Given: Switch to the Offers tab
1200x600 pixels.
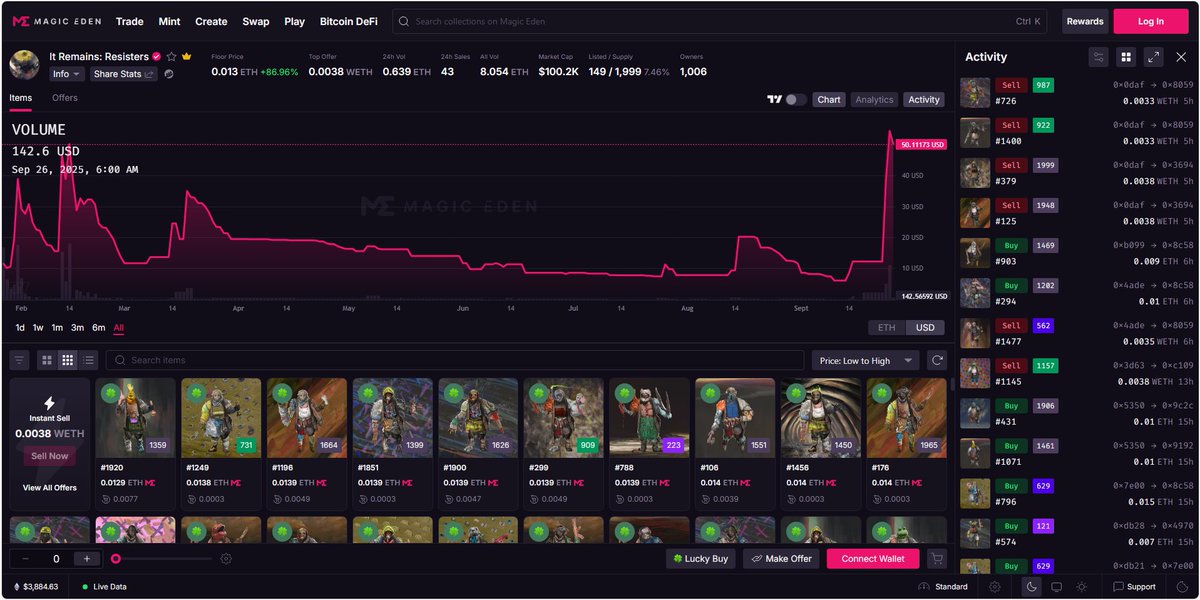Looking at the screenshot, I should 65,98.
